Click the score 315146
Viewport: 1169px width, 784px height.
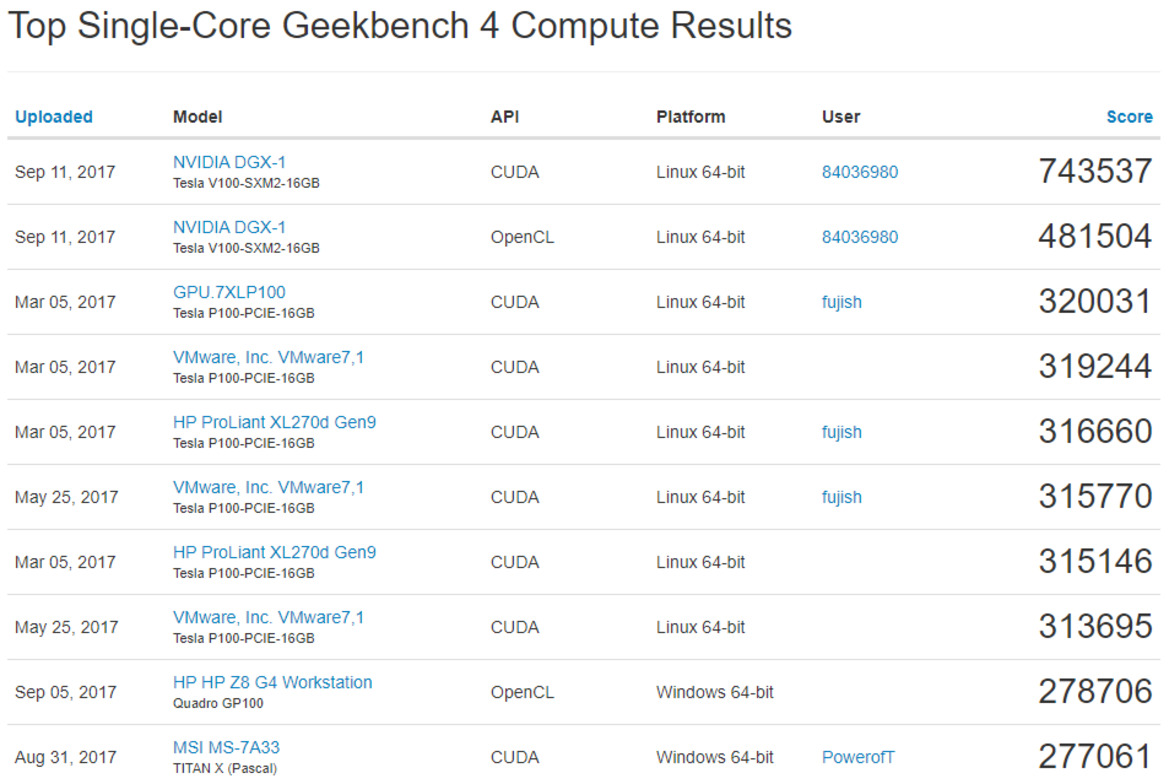(1095, 561)
